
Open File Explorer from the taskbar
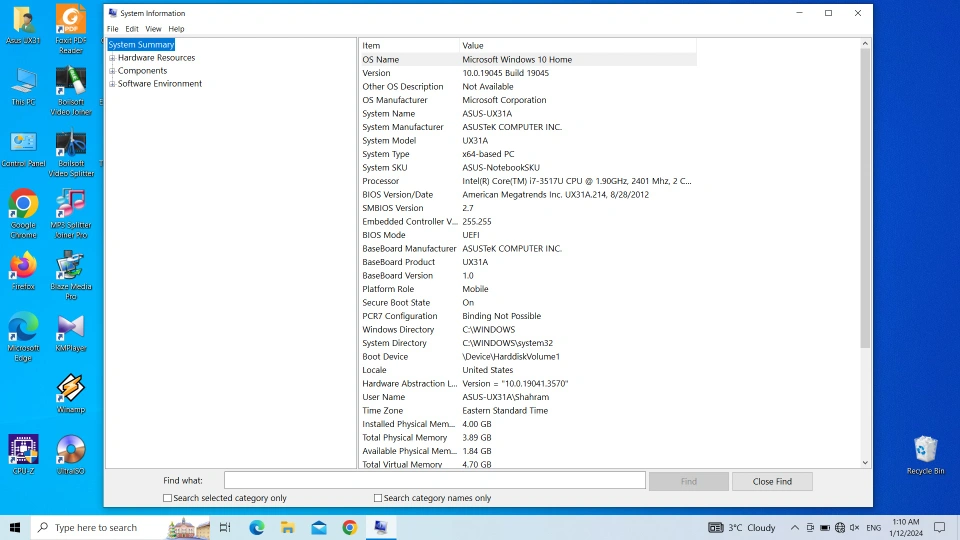[x=288, y=527]
